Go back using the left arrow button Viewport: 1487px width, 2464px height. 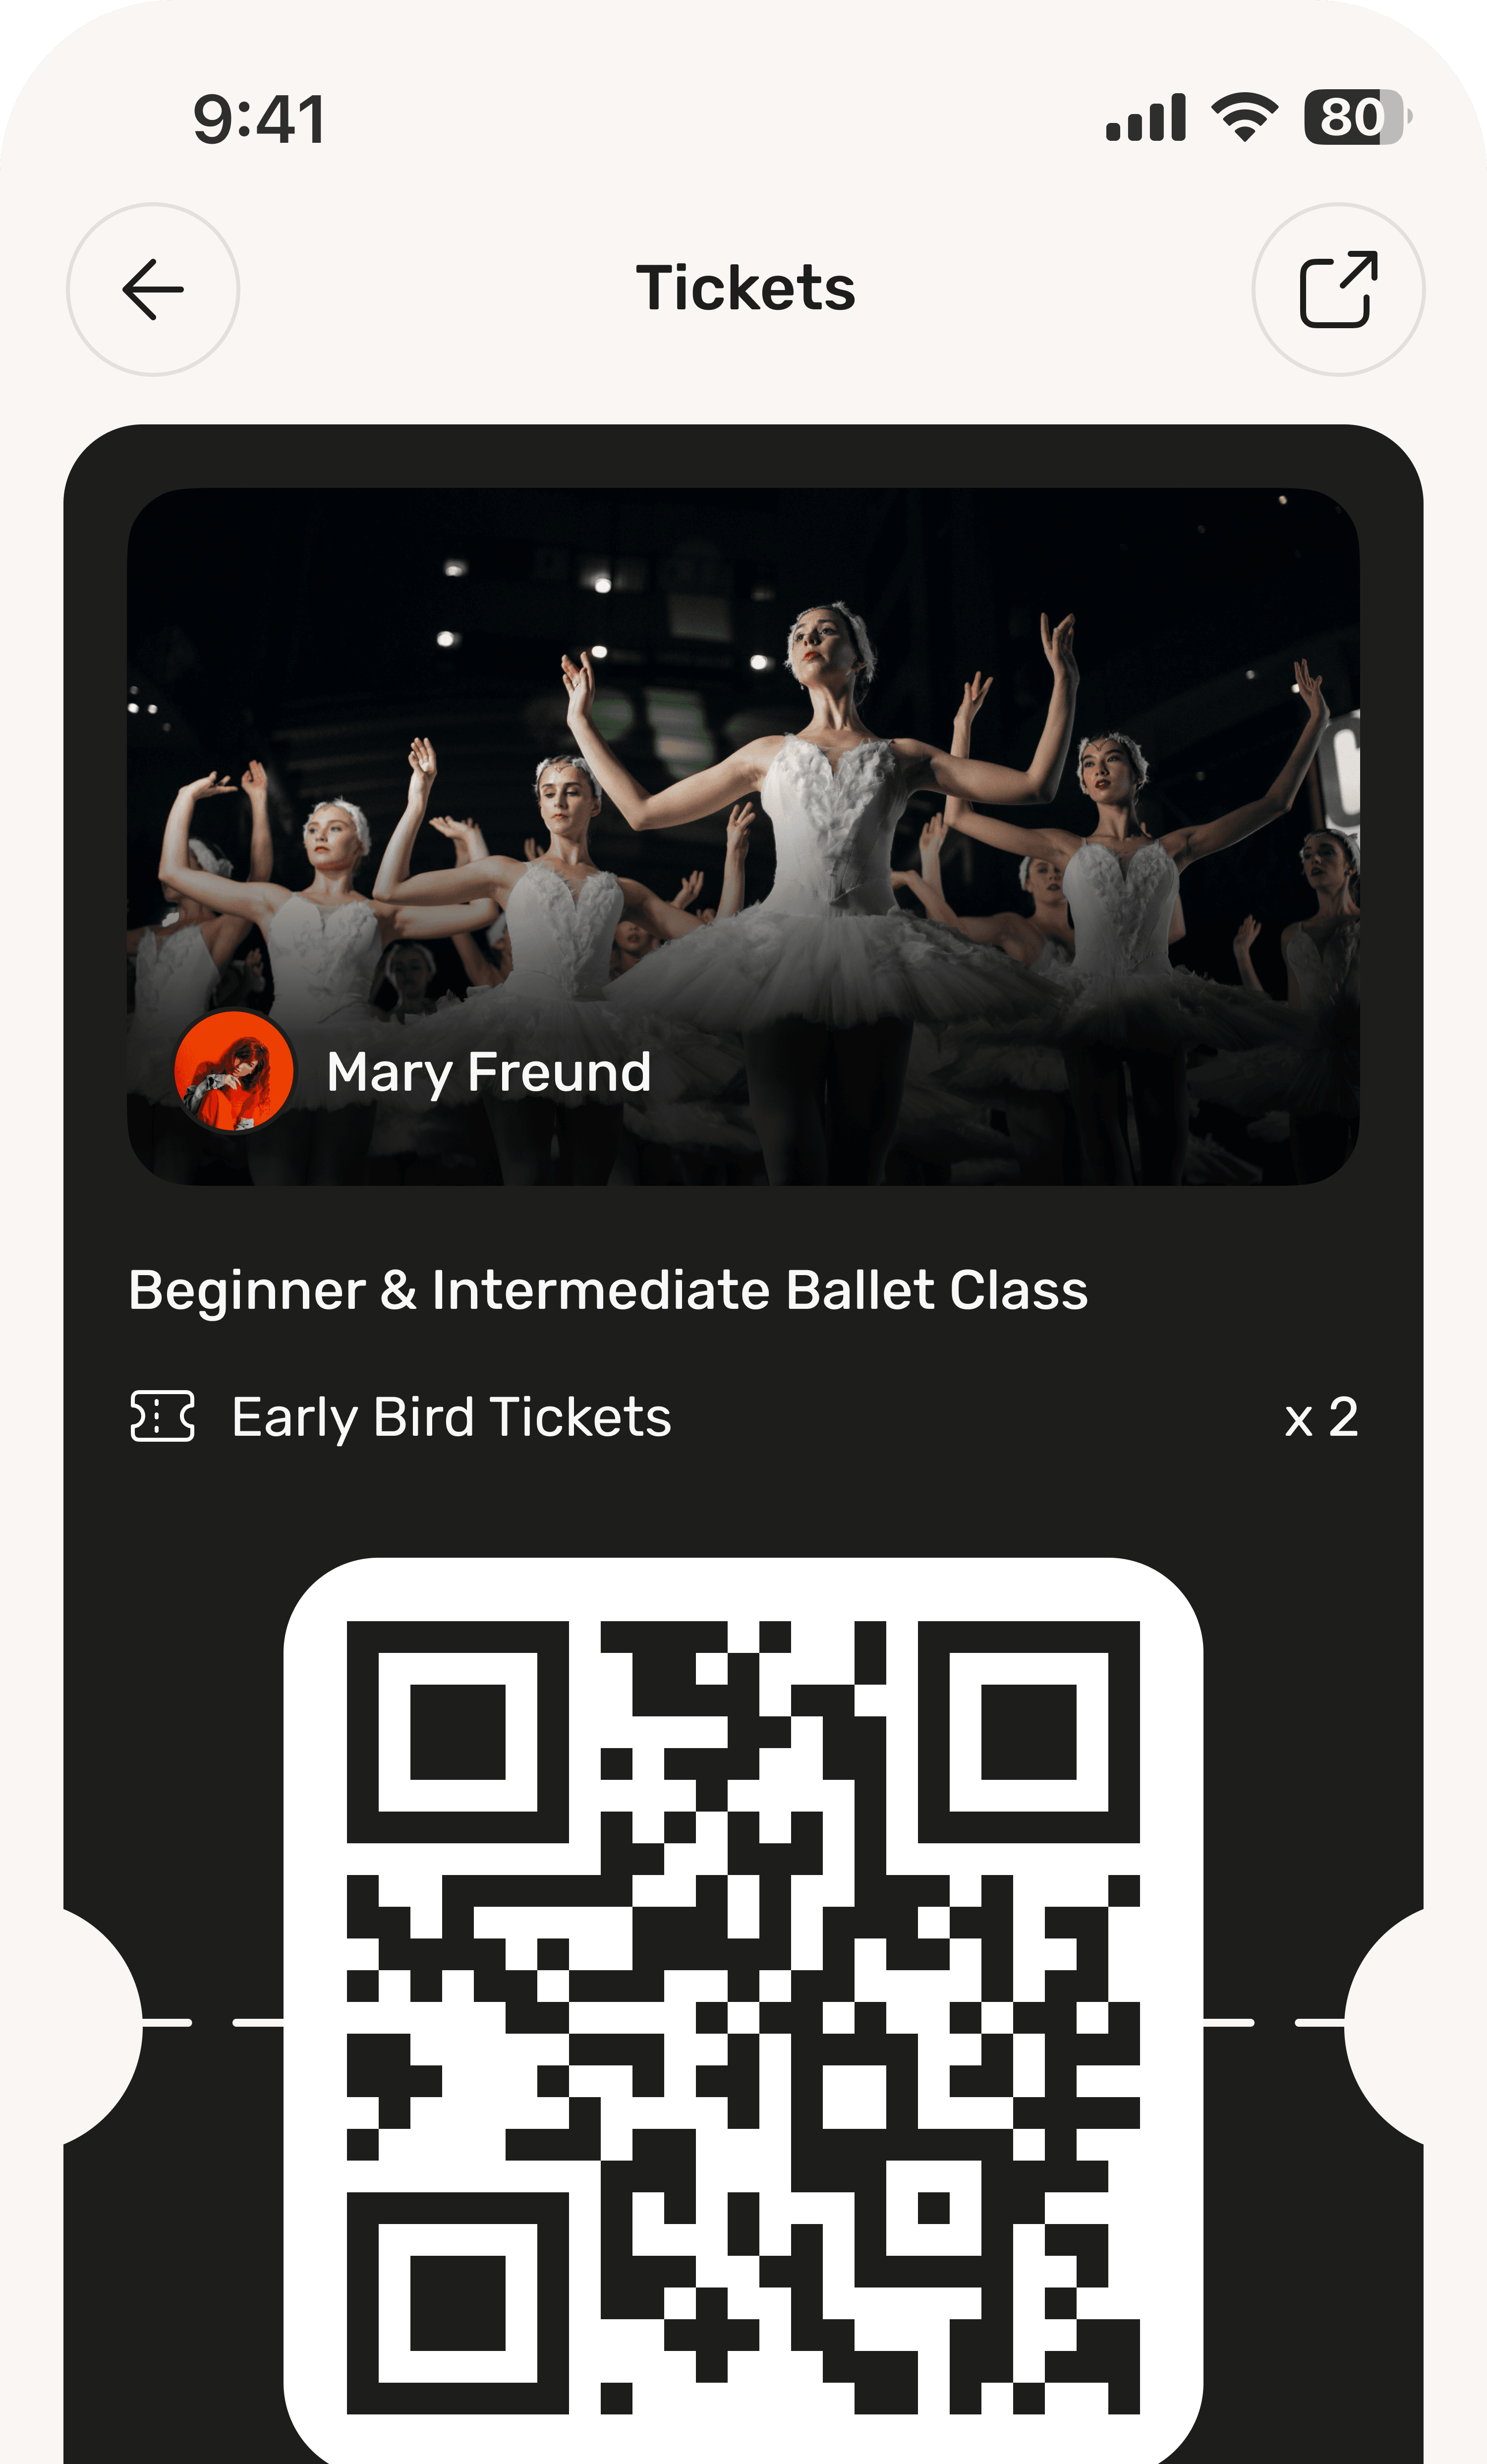point(153,289)
